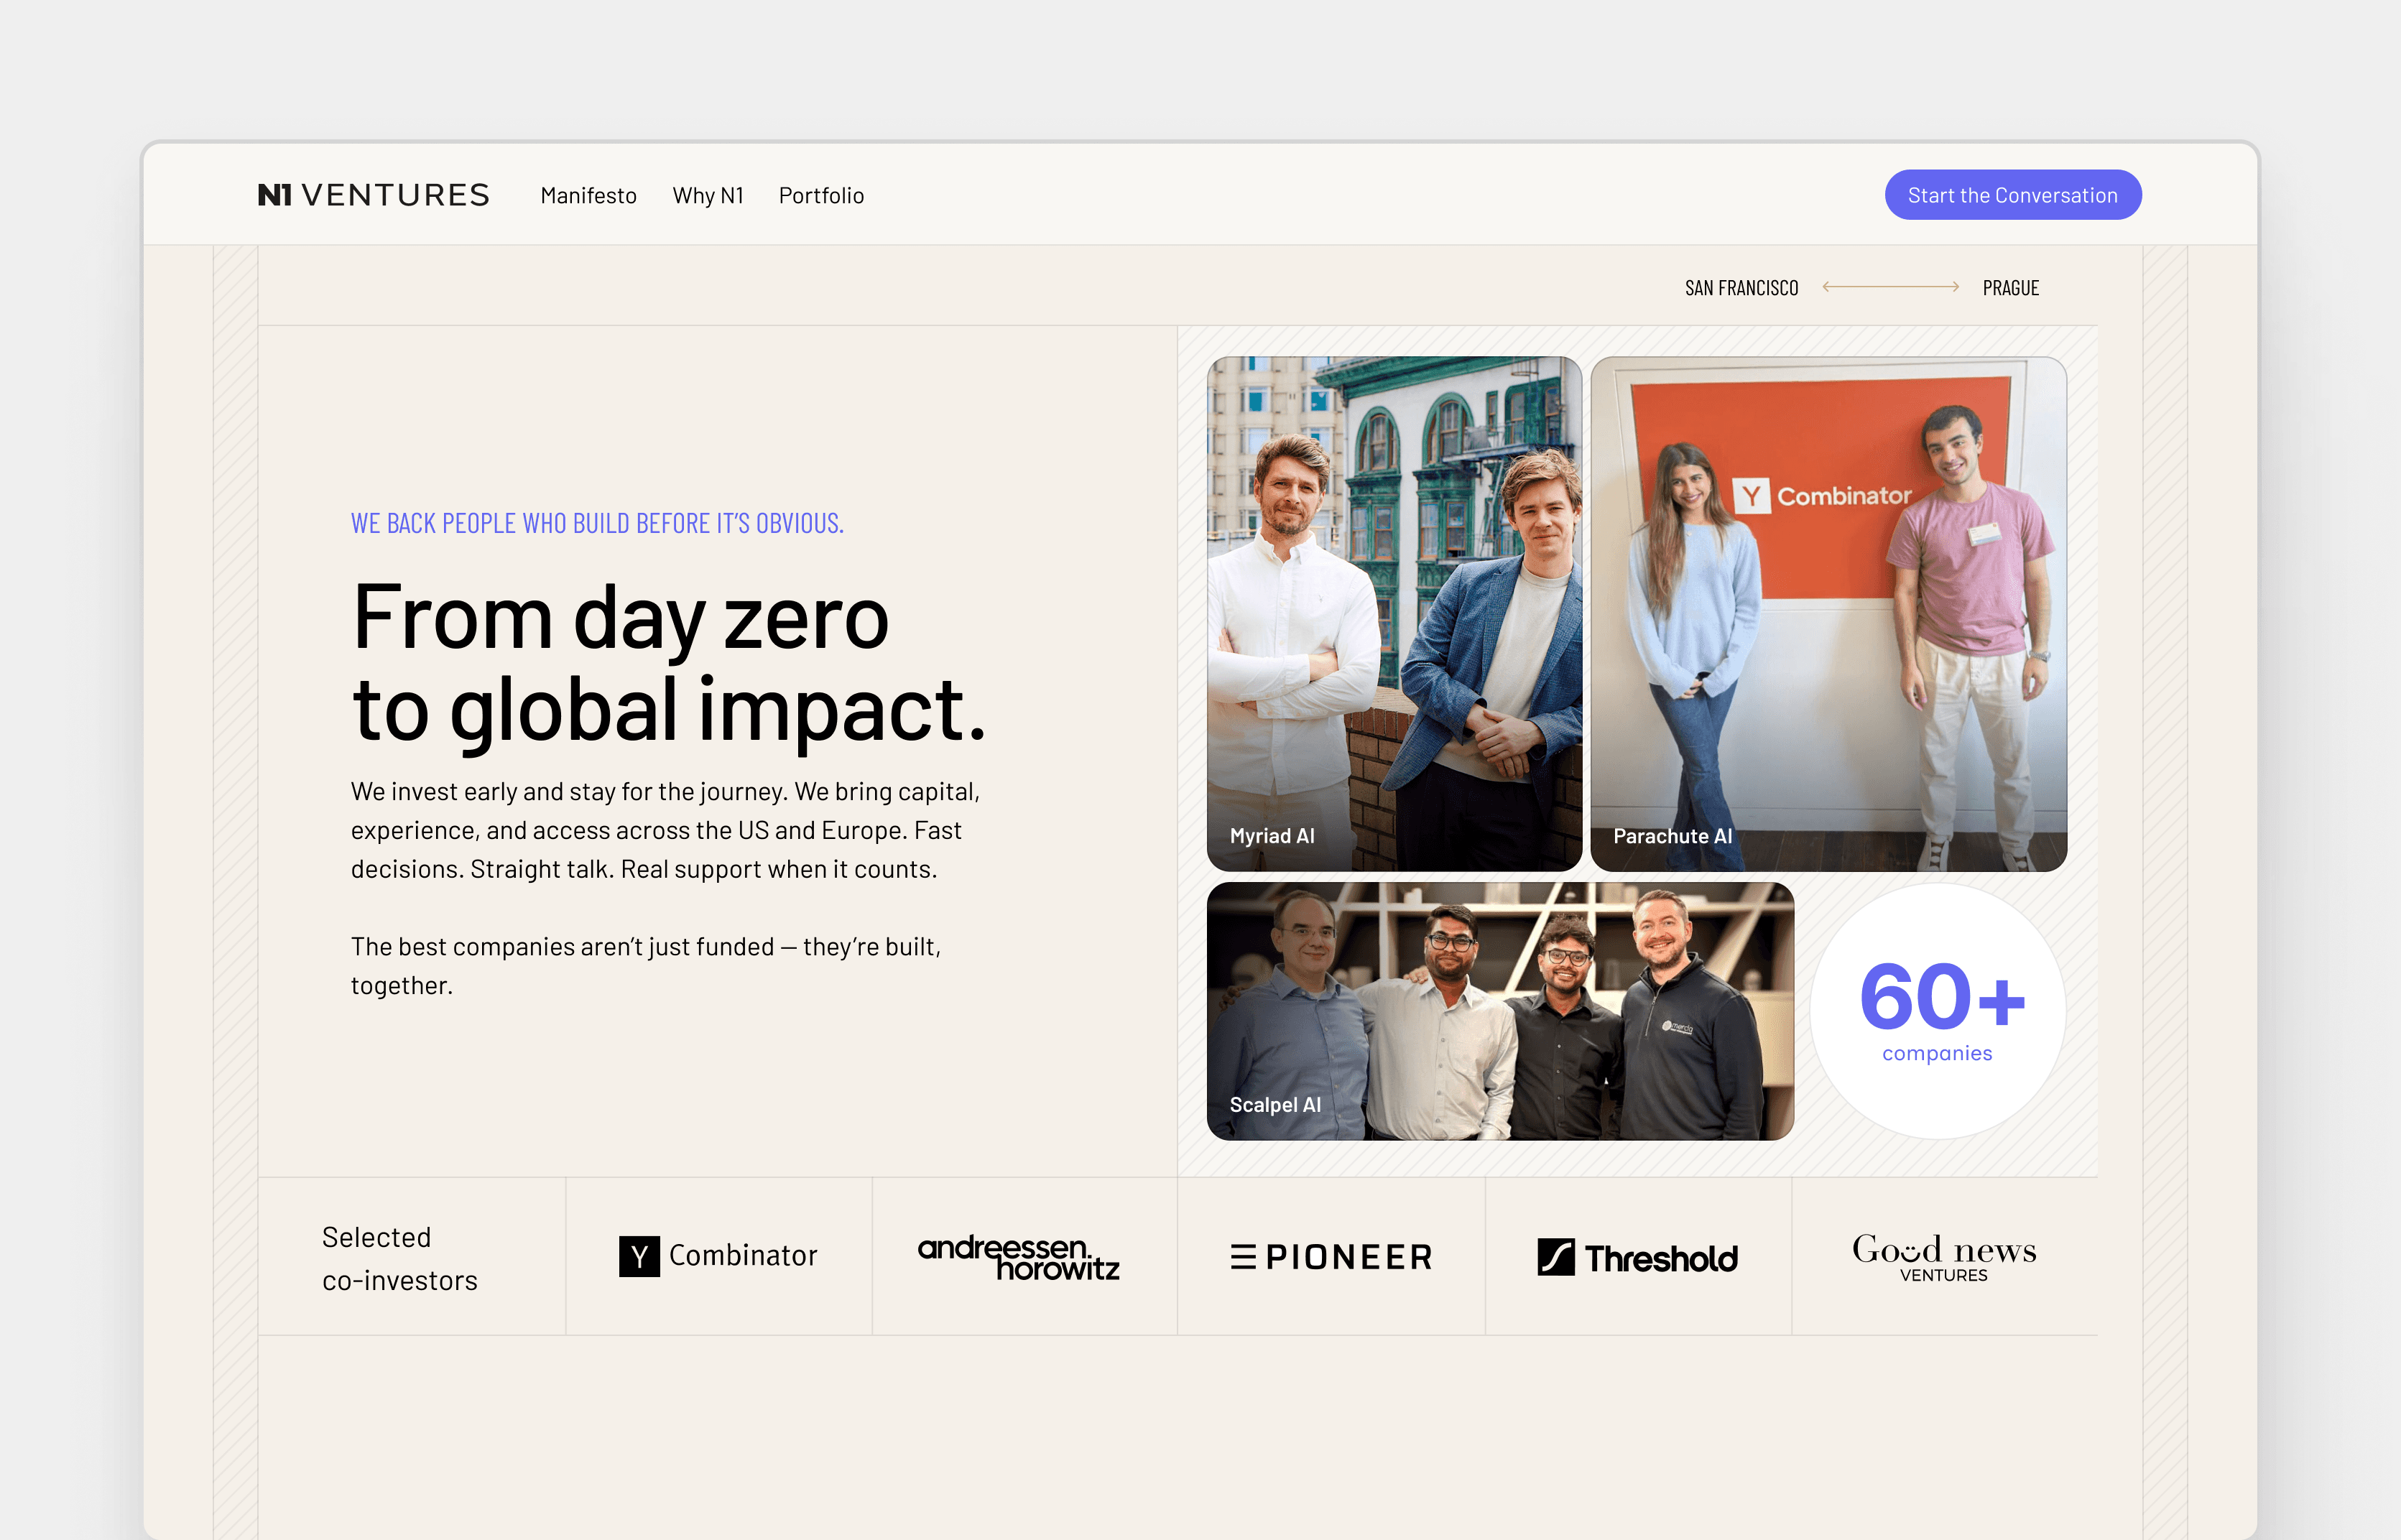This screenshot has width=2401, height=1540.
Task: Click the Good news Ventures logo
Action: (1944, 1257)
